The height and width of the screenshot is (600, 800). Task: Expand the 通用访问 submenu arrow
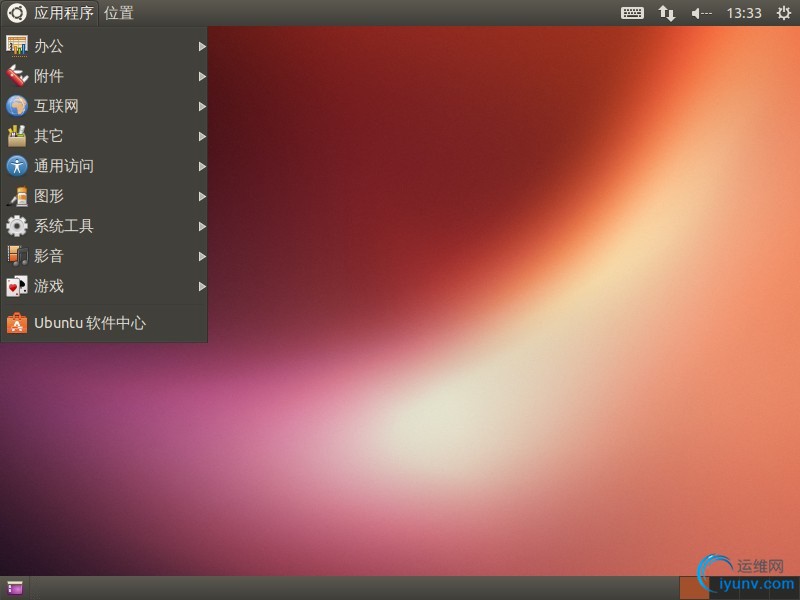coord(202,167)
